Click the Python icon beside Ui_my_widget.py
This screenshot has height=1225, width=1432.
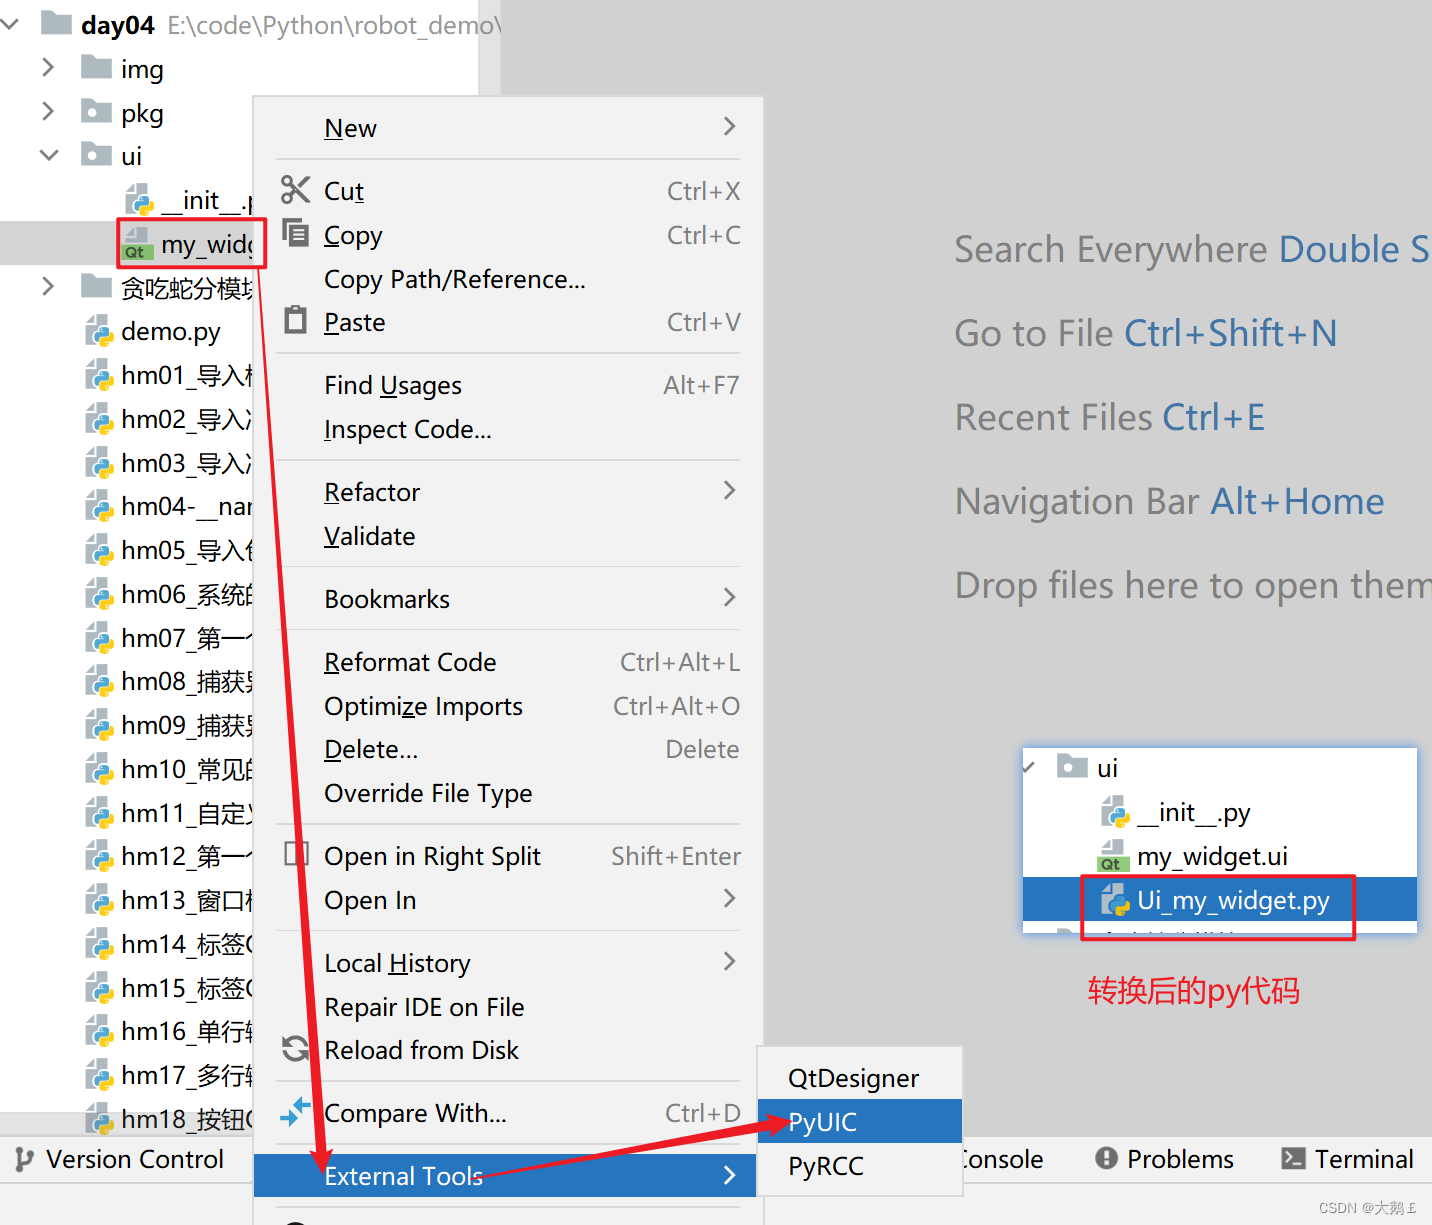point(1115,900)
